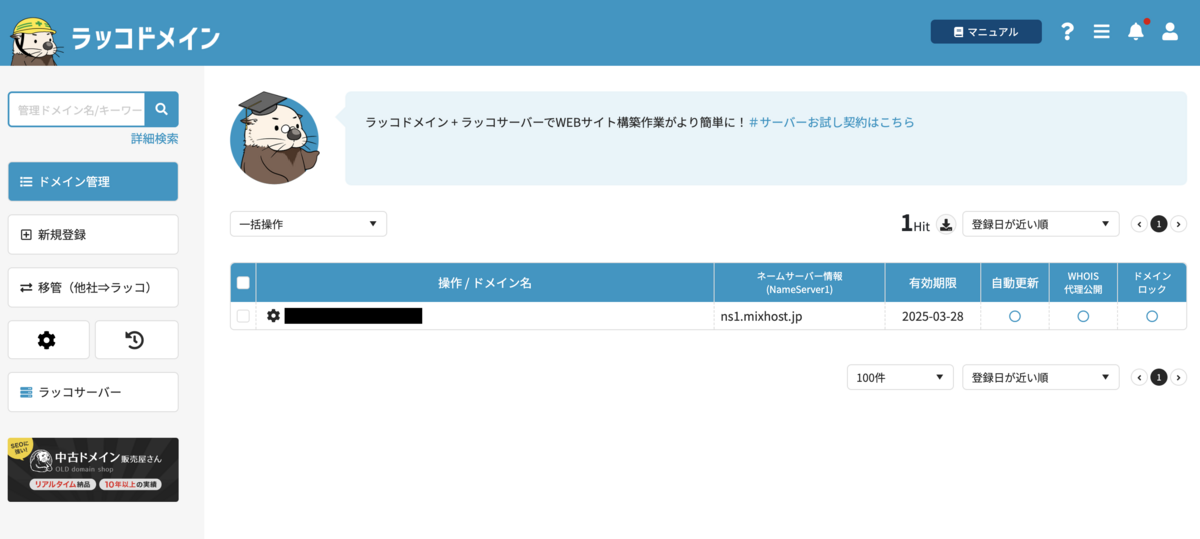Click WHOIS代理公開 column header

[1083, 283]
